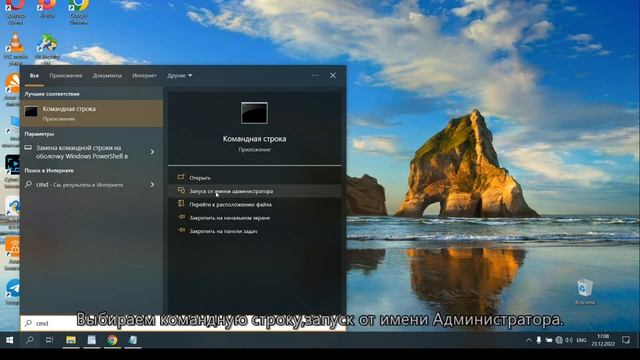640x360 pixels.
Task: Select the Opera desktop shortcut
Action: (x=16, y=11)
